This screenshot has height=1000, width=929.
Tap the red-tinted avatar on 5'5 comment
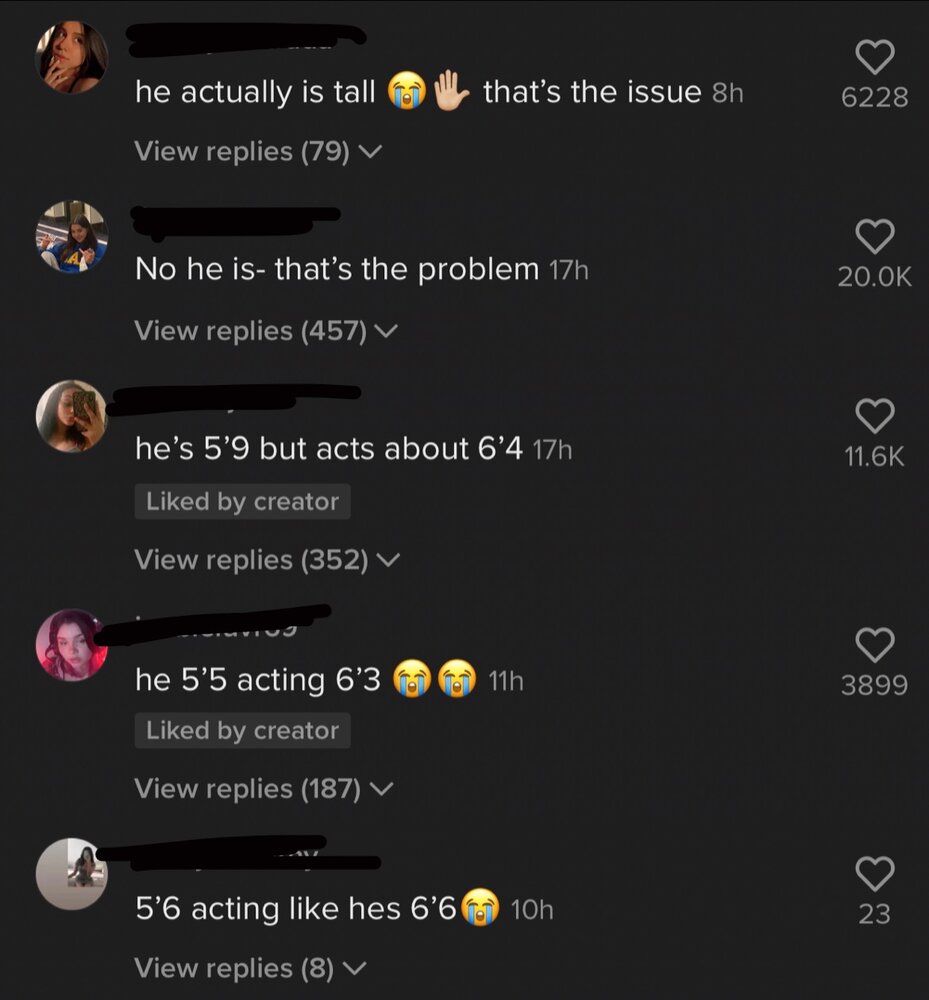(x=72, y=645)
